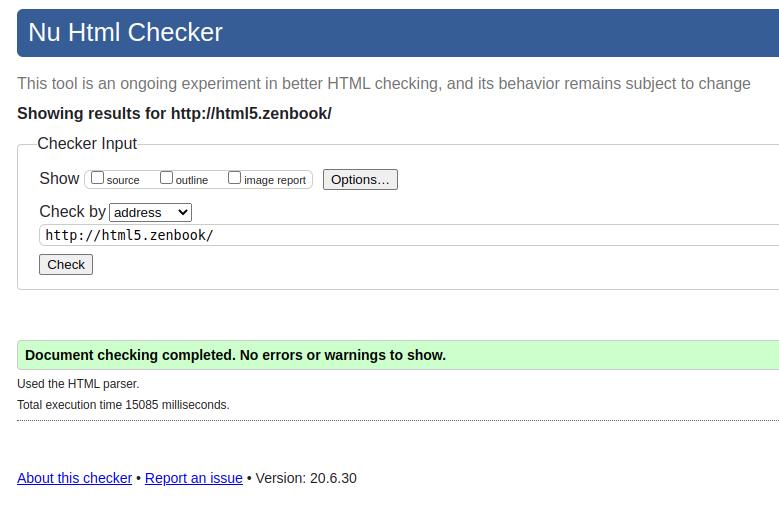The image size is (779, 522).
Task: Click the Show label text
Action: click(59, 178)
